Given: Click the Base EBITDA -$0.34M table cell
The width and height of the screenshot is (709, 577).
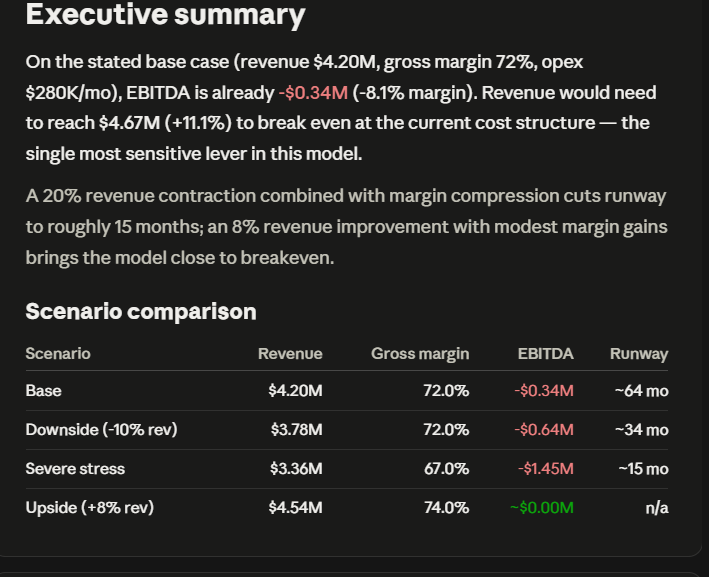Looking at the screenshot, I should [544, 391].
